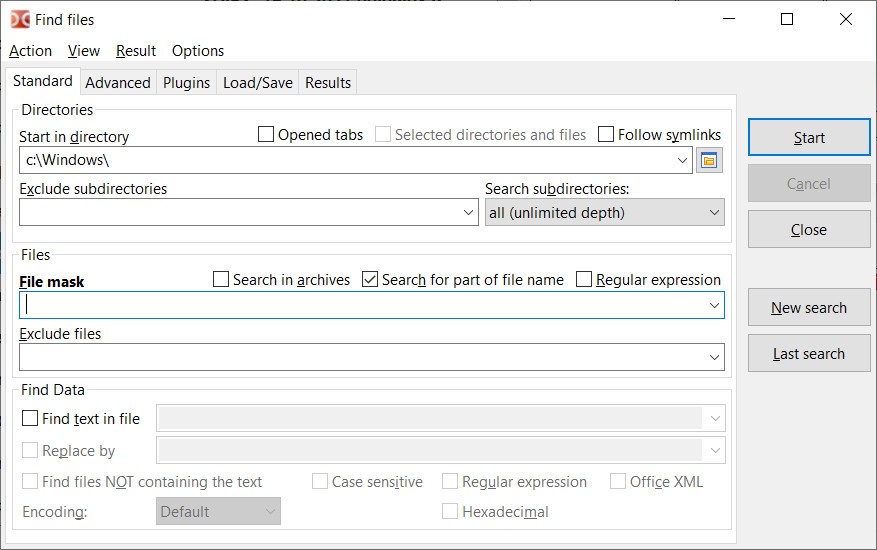Click into the Exclude files input field
This screenshot has height=550, width=877.
(362, 357)
